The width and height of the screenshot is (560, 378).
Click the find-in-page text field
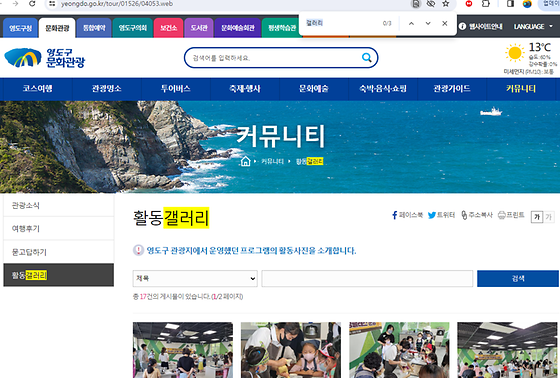click(x=341, y=23)
